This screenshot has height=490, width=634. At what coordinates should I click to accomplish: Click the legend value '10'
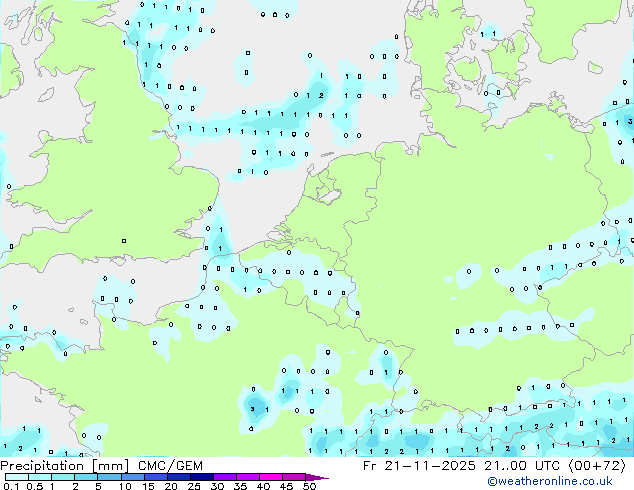(125, 486)
